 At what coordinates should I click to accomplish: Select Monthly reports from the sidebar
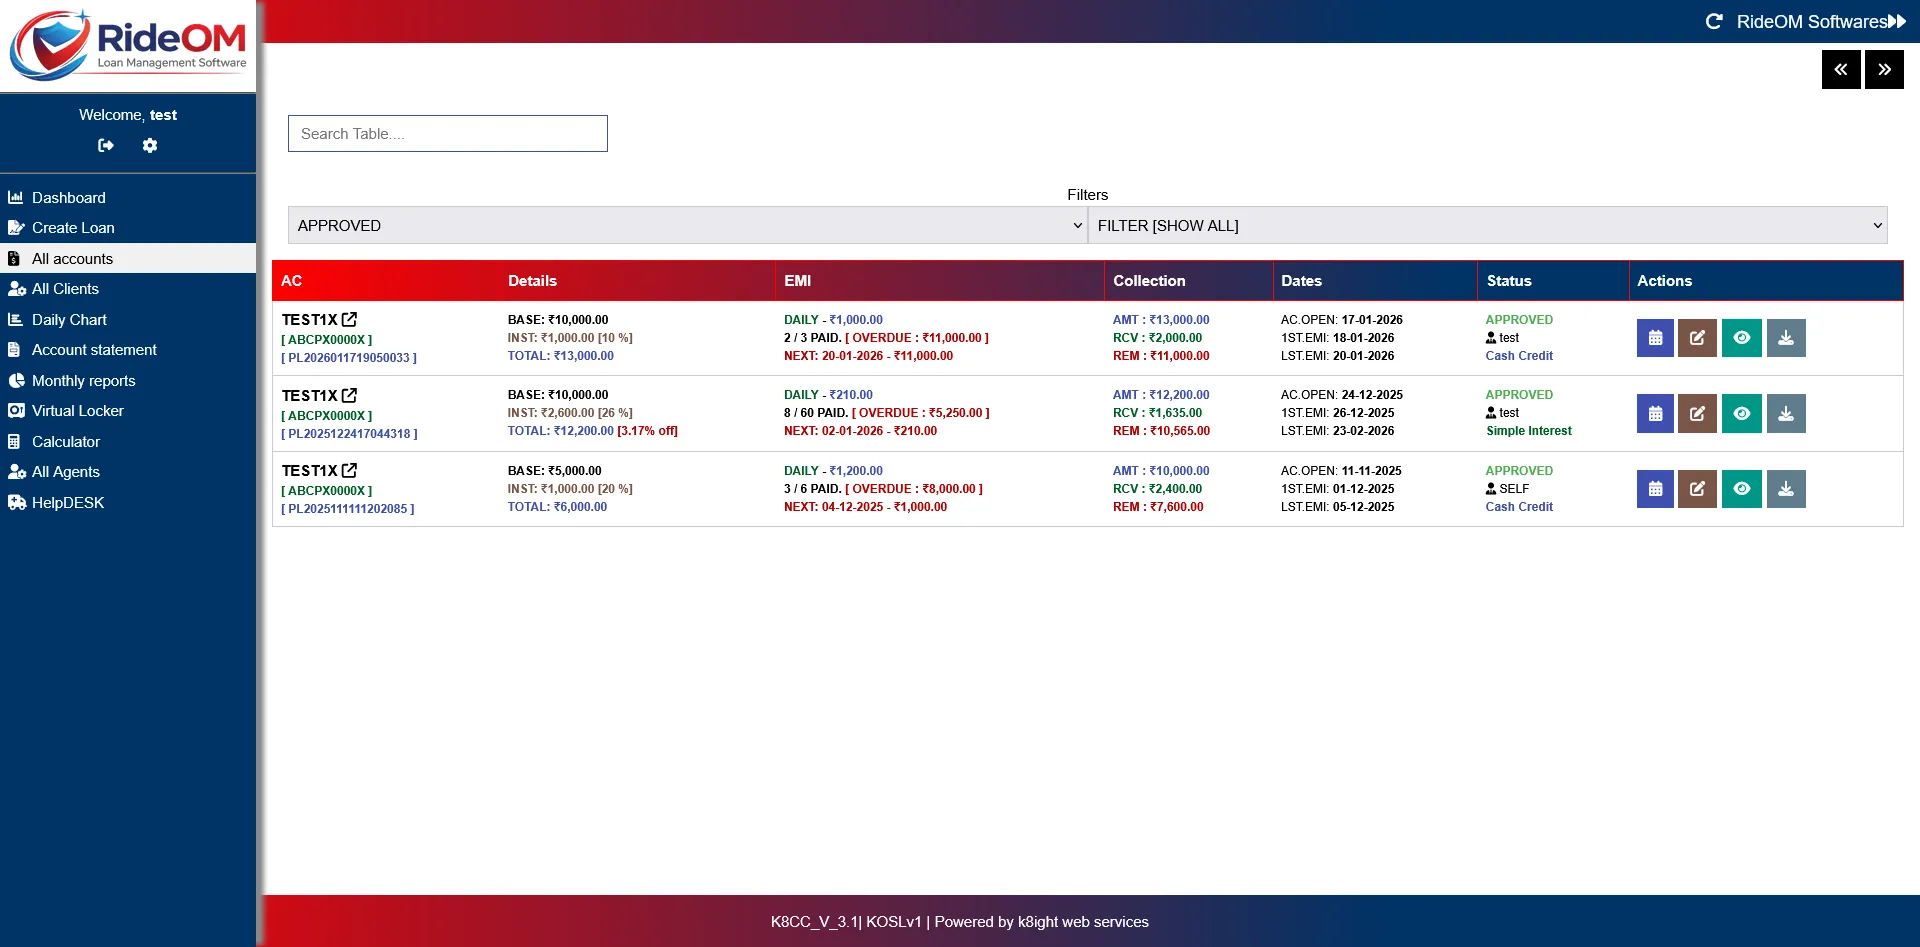point(84,380)
